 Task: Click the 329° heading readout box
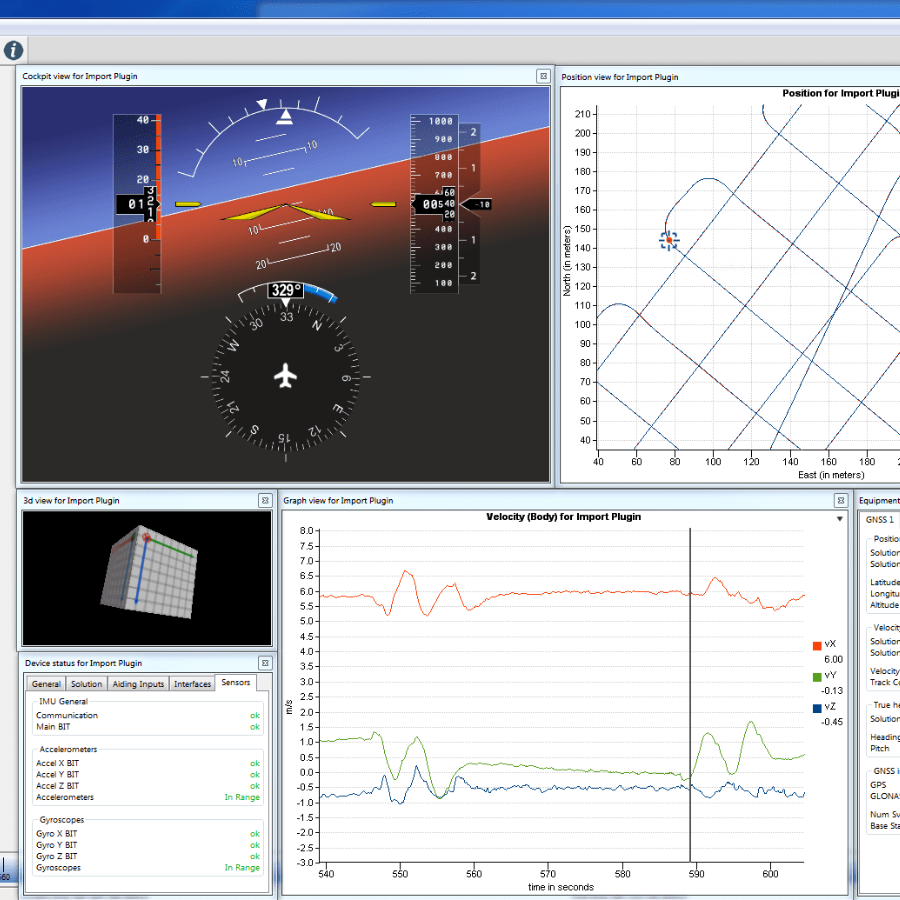click(x=285, y=291)
